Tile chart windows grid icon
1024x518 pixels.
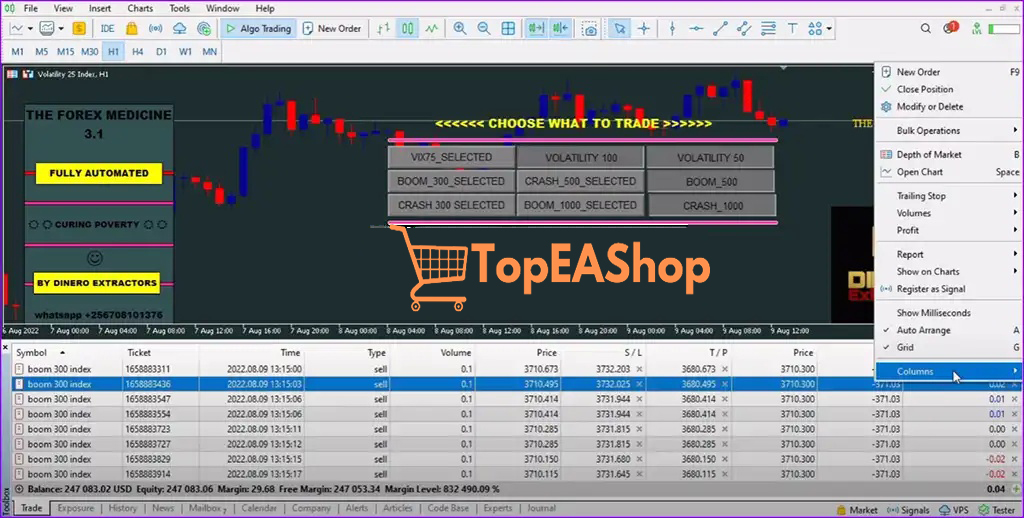(508, 29)
